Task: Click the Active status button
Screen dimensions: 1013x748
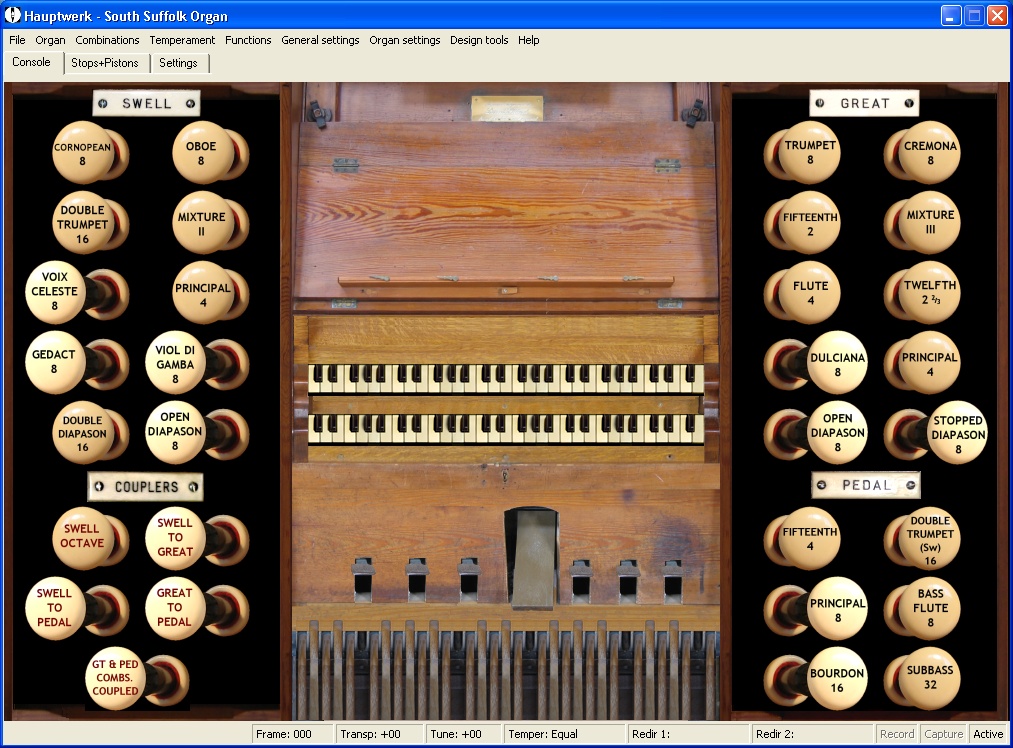Action: click(988, 734)
